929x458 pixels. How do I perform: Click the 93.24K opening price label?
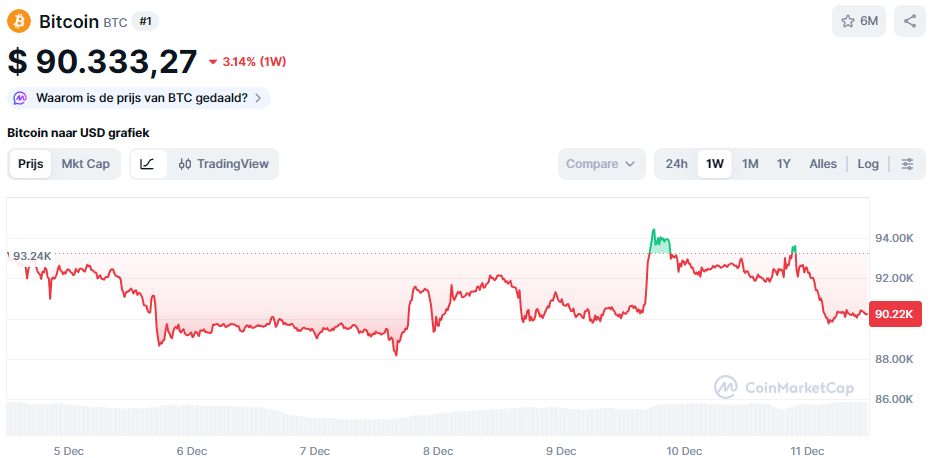pos(33,256)
